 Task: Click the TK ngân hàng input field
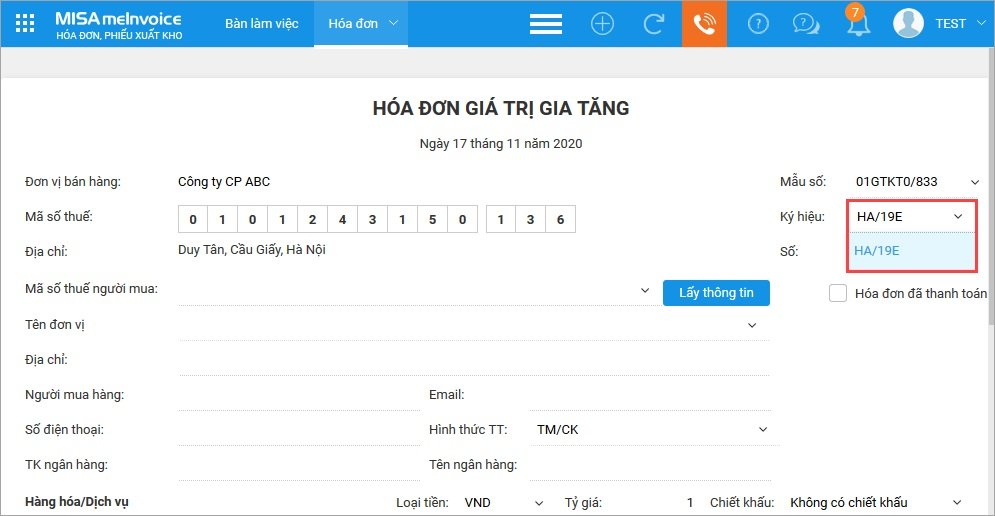pos(299,465)
